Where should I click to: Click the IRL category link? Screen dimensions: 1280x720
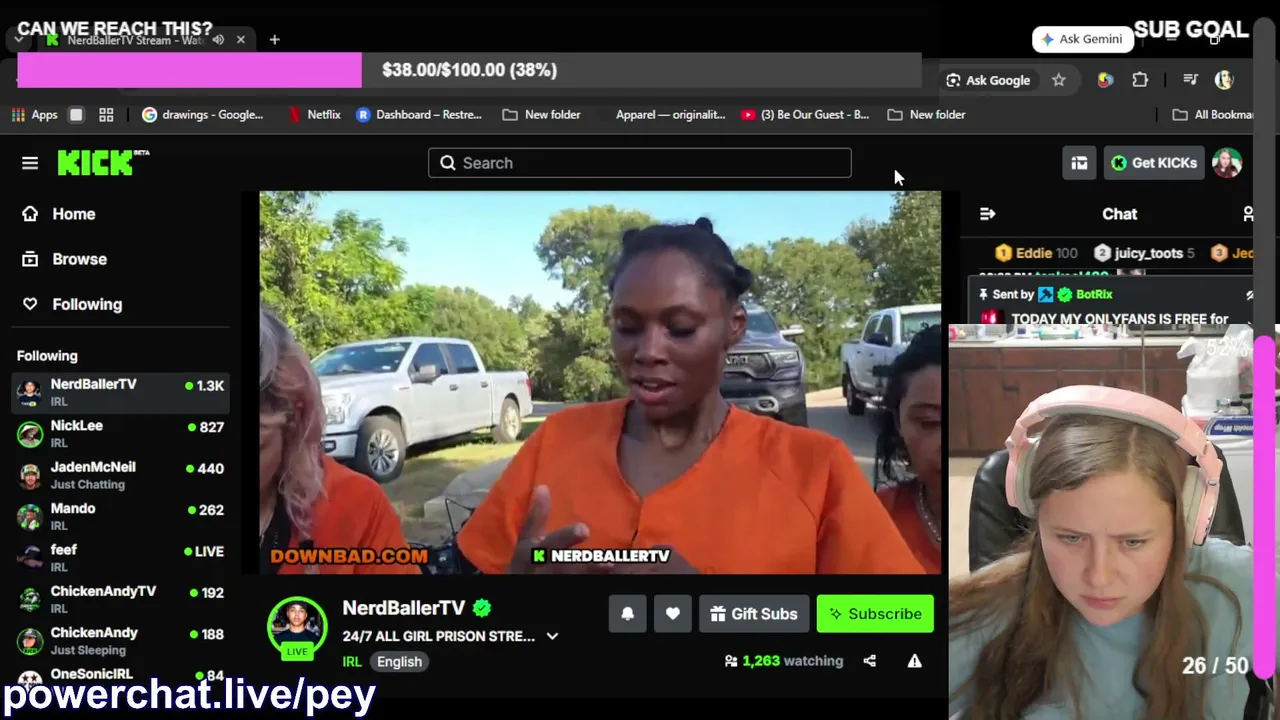(x=352, y=662)
